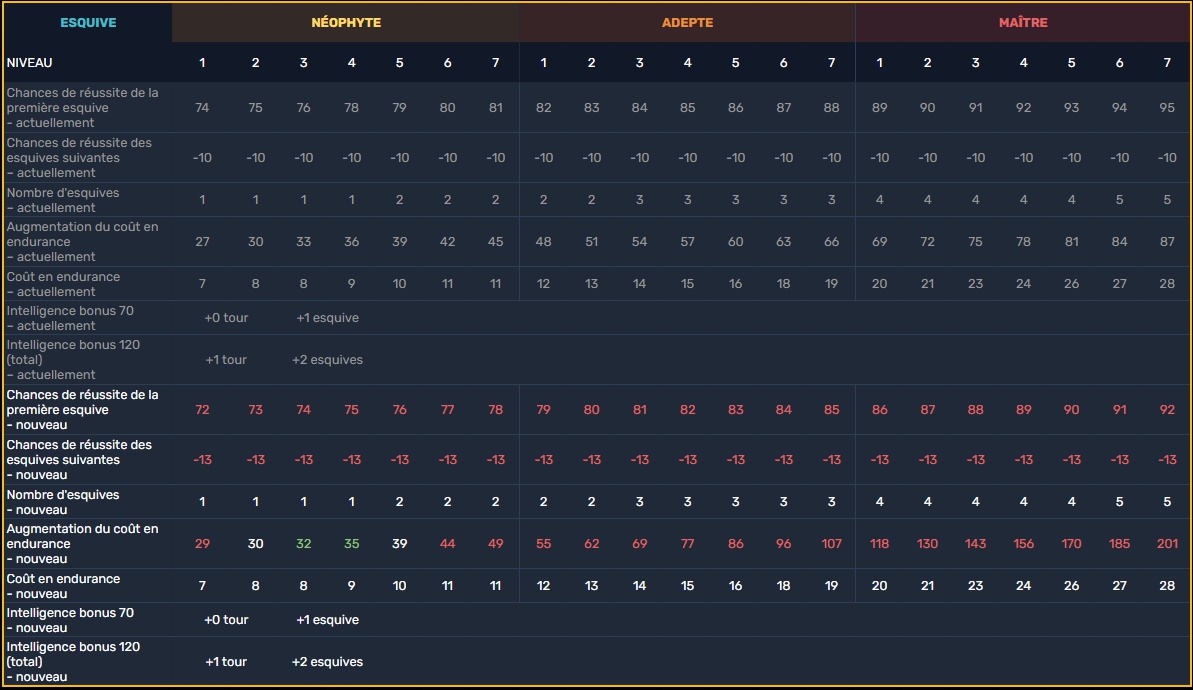Click 'Augmentation du coût en endurance – actuellement' label

[82, 241]
